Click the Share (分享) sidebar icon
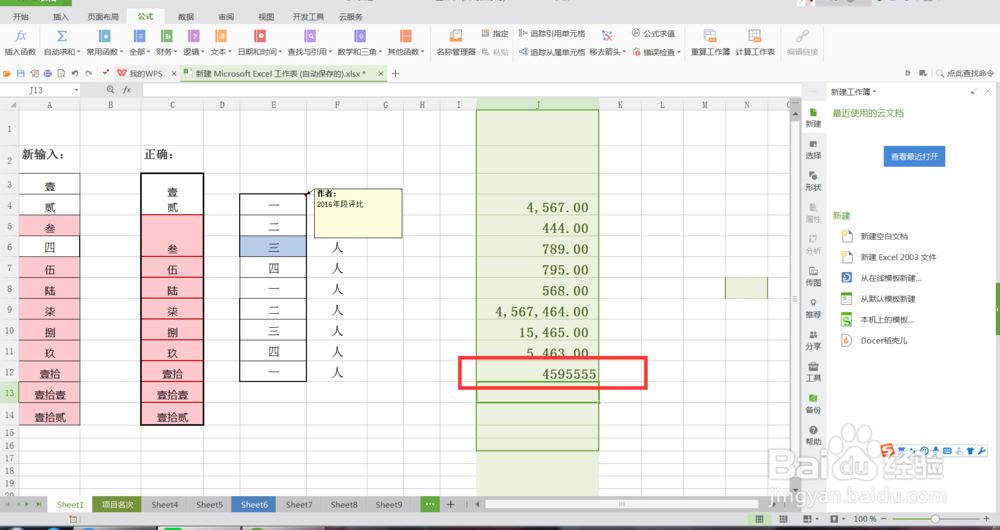The height and width of the screenshot is (530, 1000). (x=813, y=340)
